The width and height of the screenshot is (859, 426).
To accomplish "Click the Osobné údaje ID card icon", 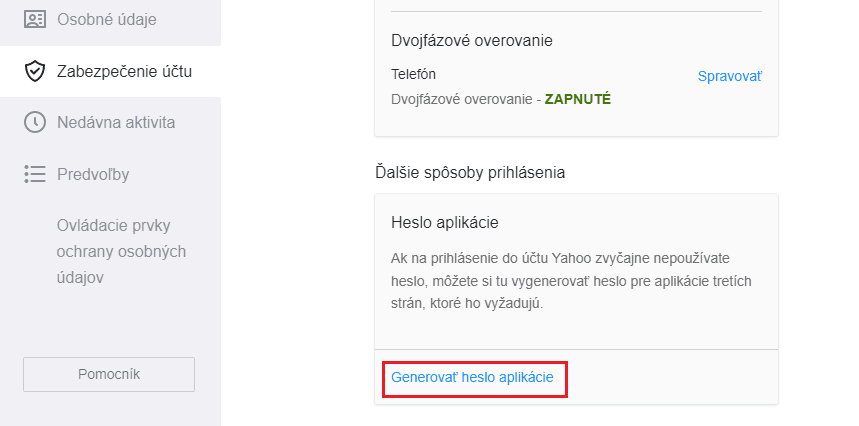I will click(x=35, y=19).
